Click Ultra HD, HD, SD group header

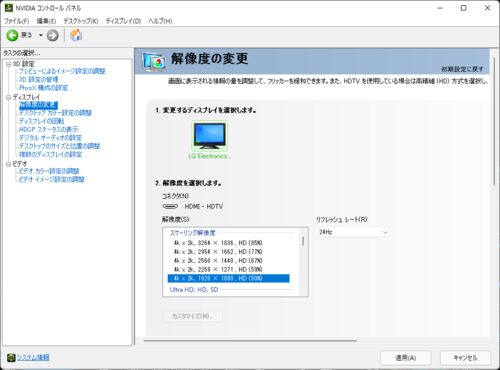click(194, 290)
